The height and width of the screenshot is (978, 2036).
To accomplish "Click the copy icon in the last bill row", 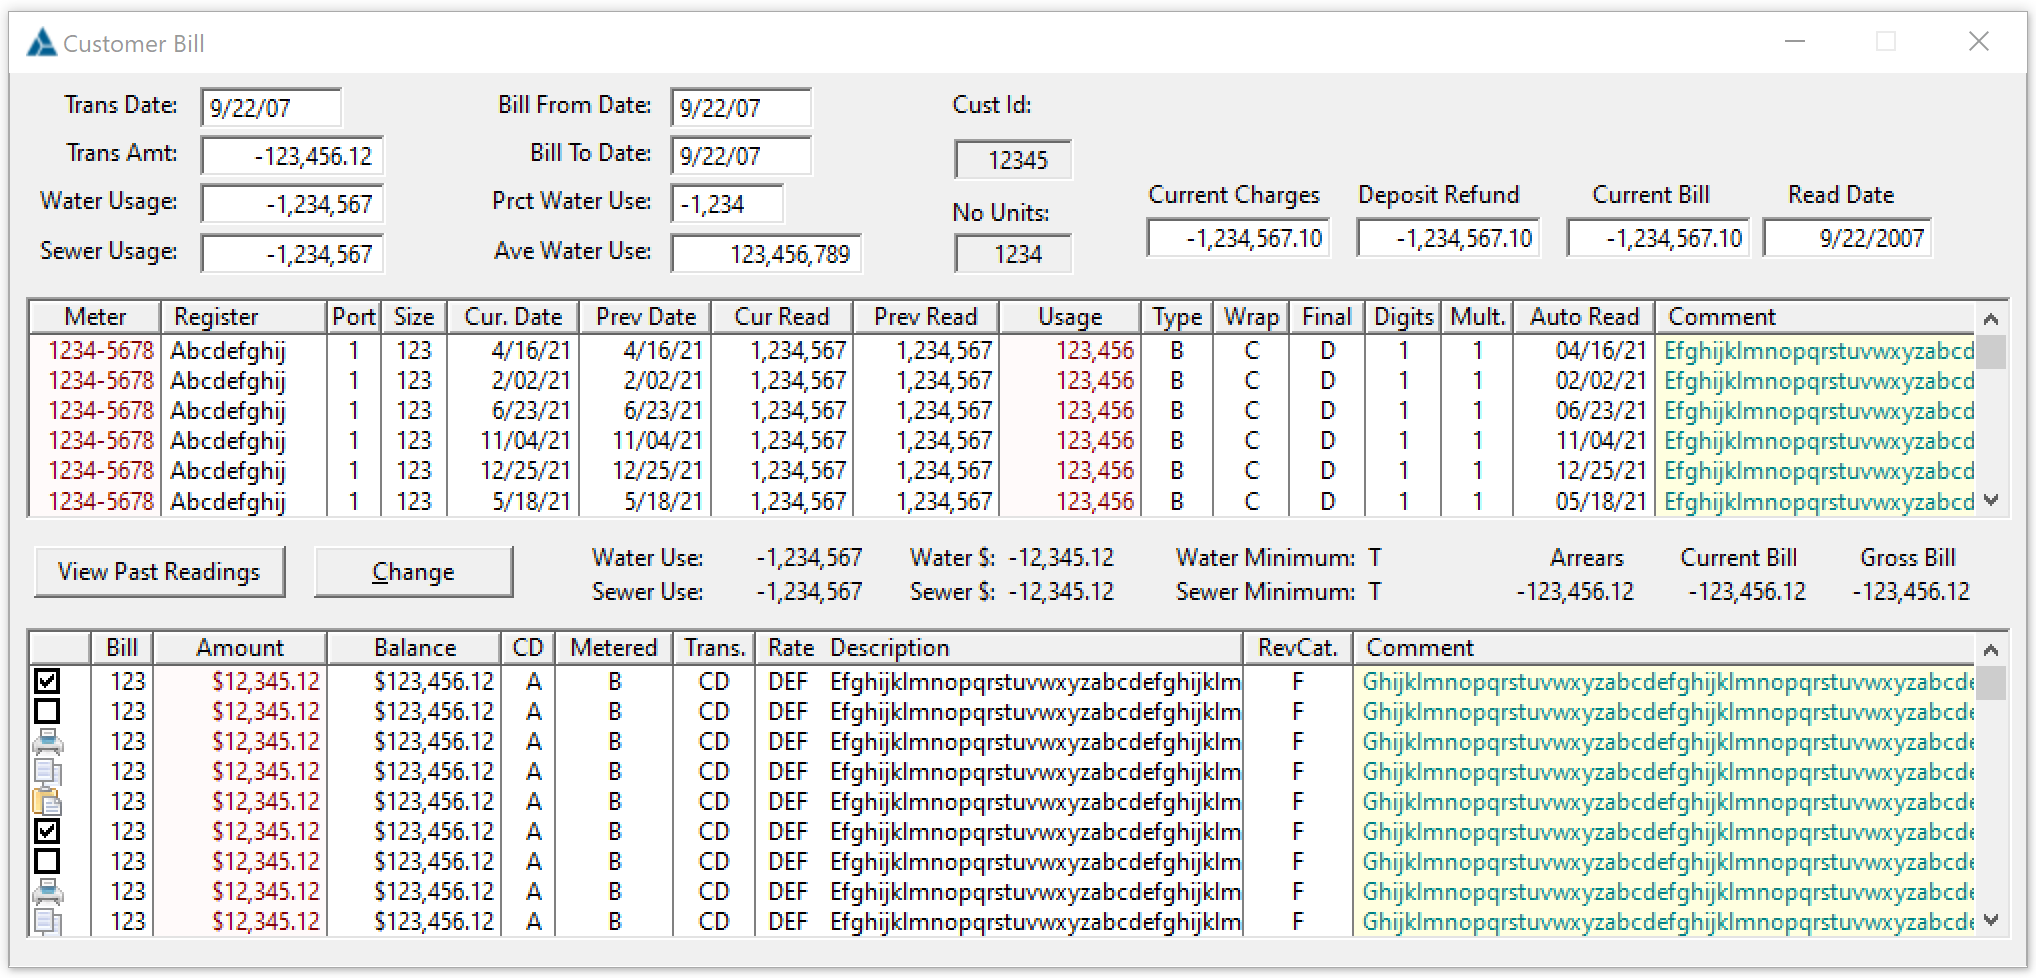I will (47, 922).
